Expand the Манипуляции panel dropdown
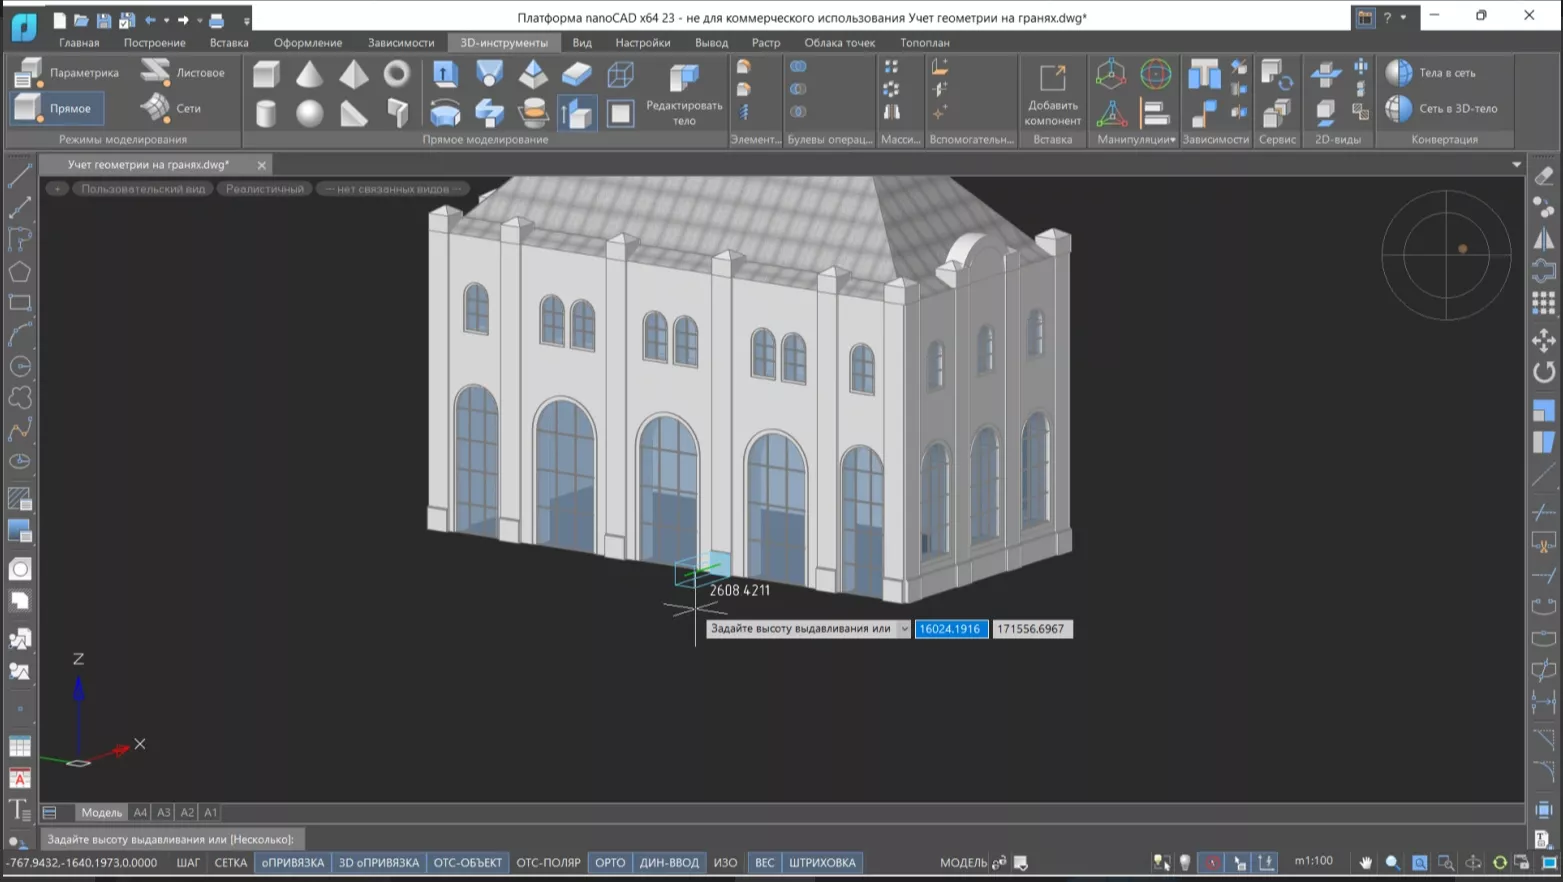Viewport: 1563px width, 882px height. point(1172,140)
